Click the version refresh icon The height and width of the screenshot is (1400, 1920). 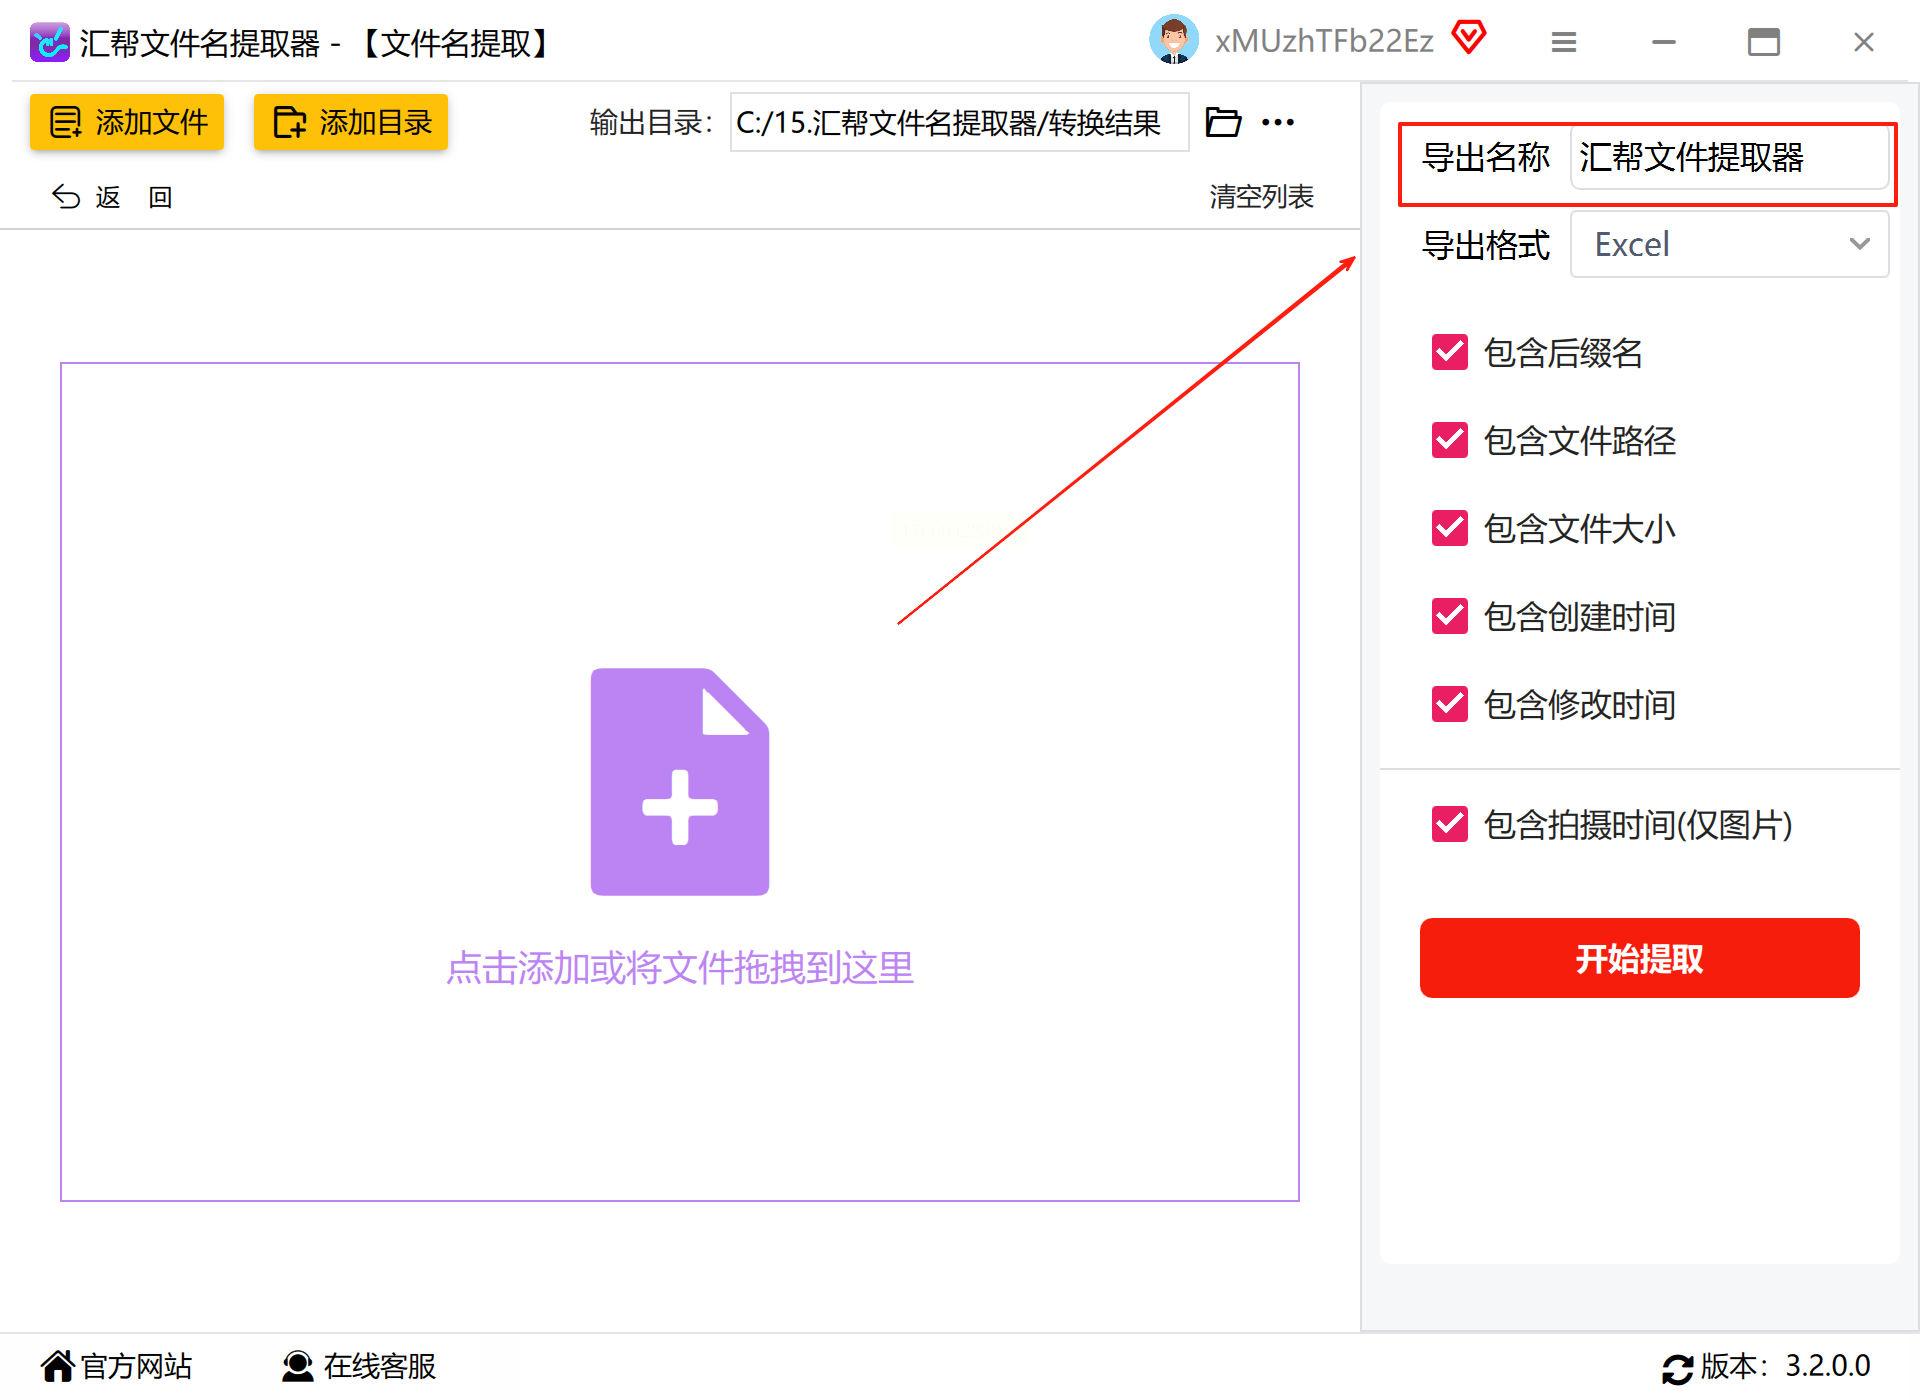1677,1368
